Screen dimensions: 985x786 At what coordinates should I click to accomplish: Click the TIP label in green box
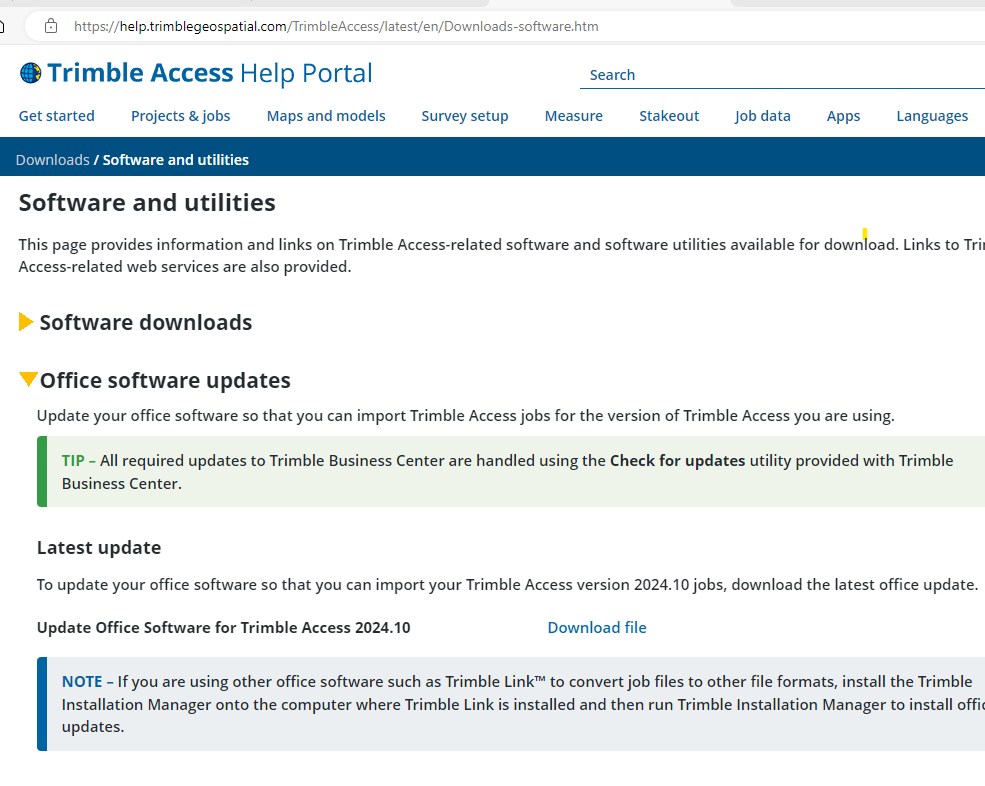click(x=73, y=461)
